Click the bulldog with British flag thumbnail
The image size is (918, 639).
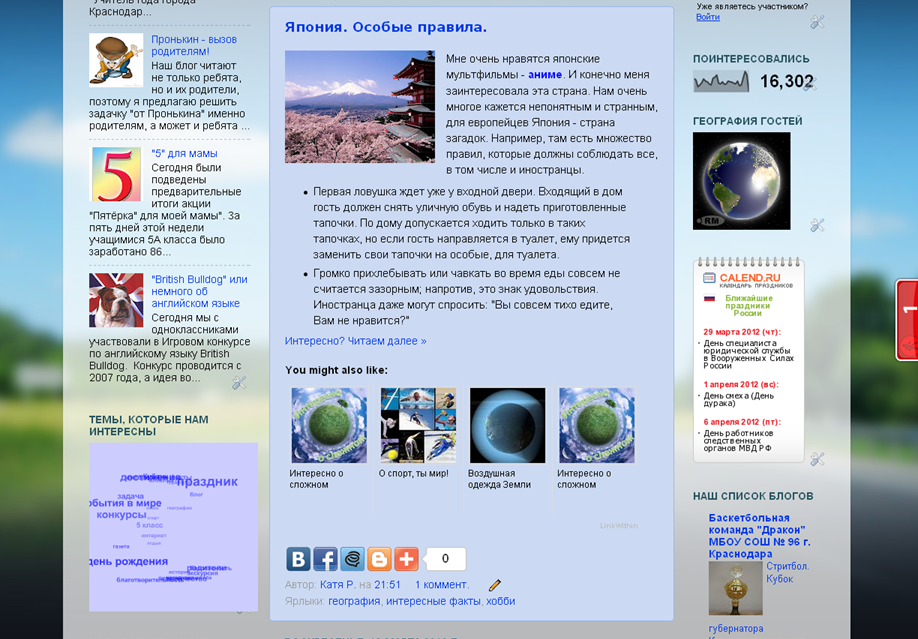[x=116, y=300]
